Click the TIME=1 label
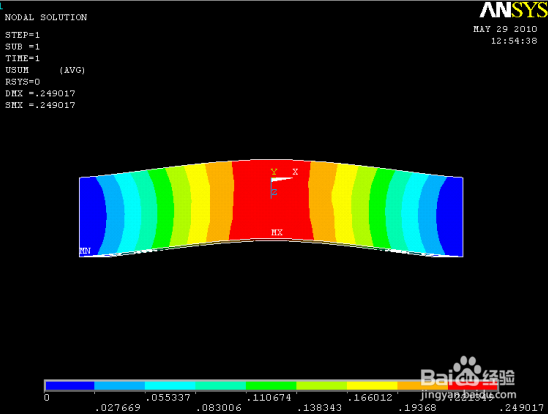 22,58
